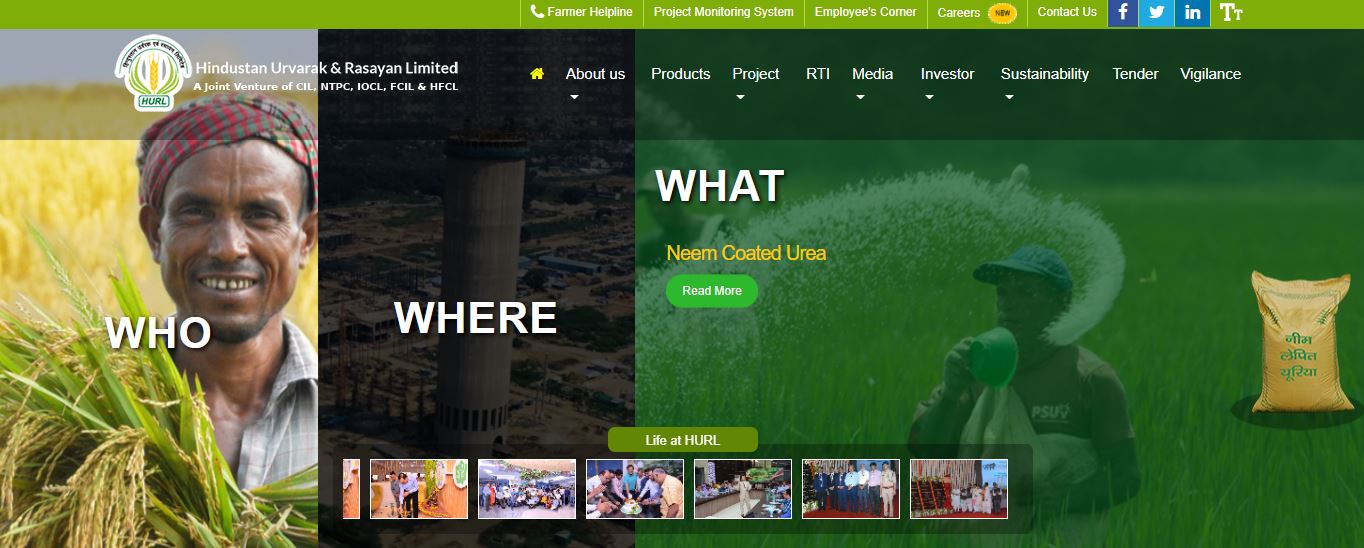Open the Contact Us link
This screenshot has width=1364, height=548.
[1067, 12]
